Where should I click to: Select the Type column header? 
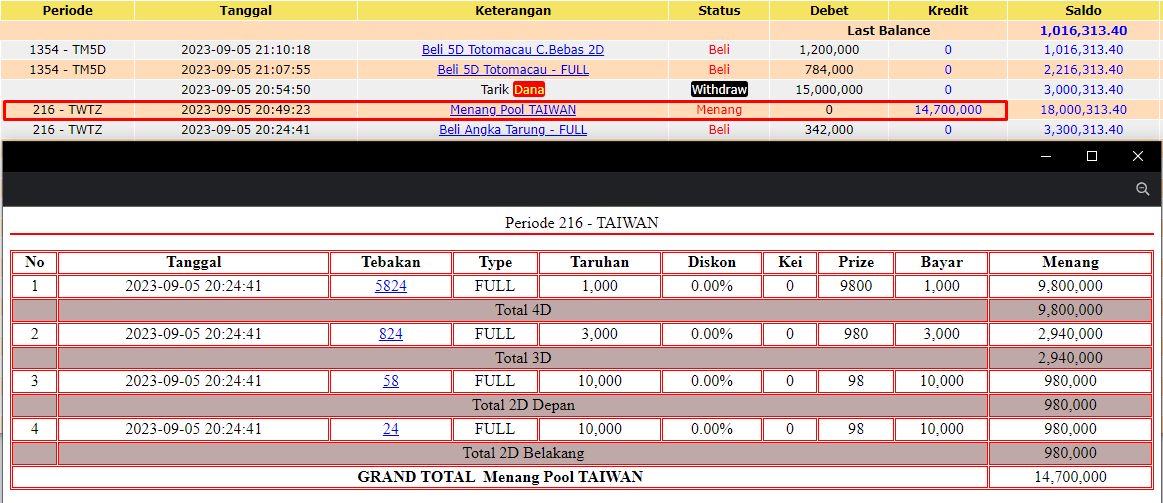coord(495,263)
